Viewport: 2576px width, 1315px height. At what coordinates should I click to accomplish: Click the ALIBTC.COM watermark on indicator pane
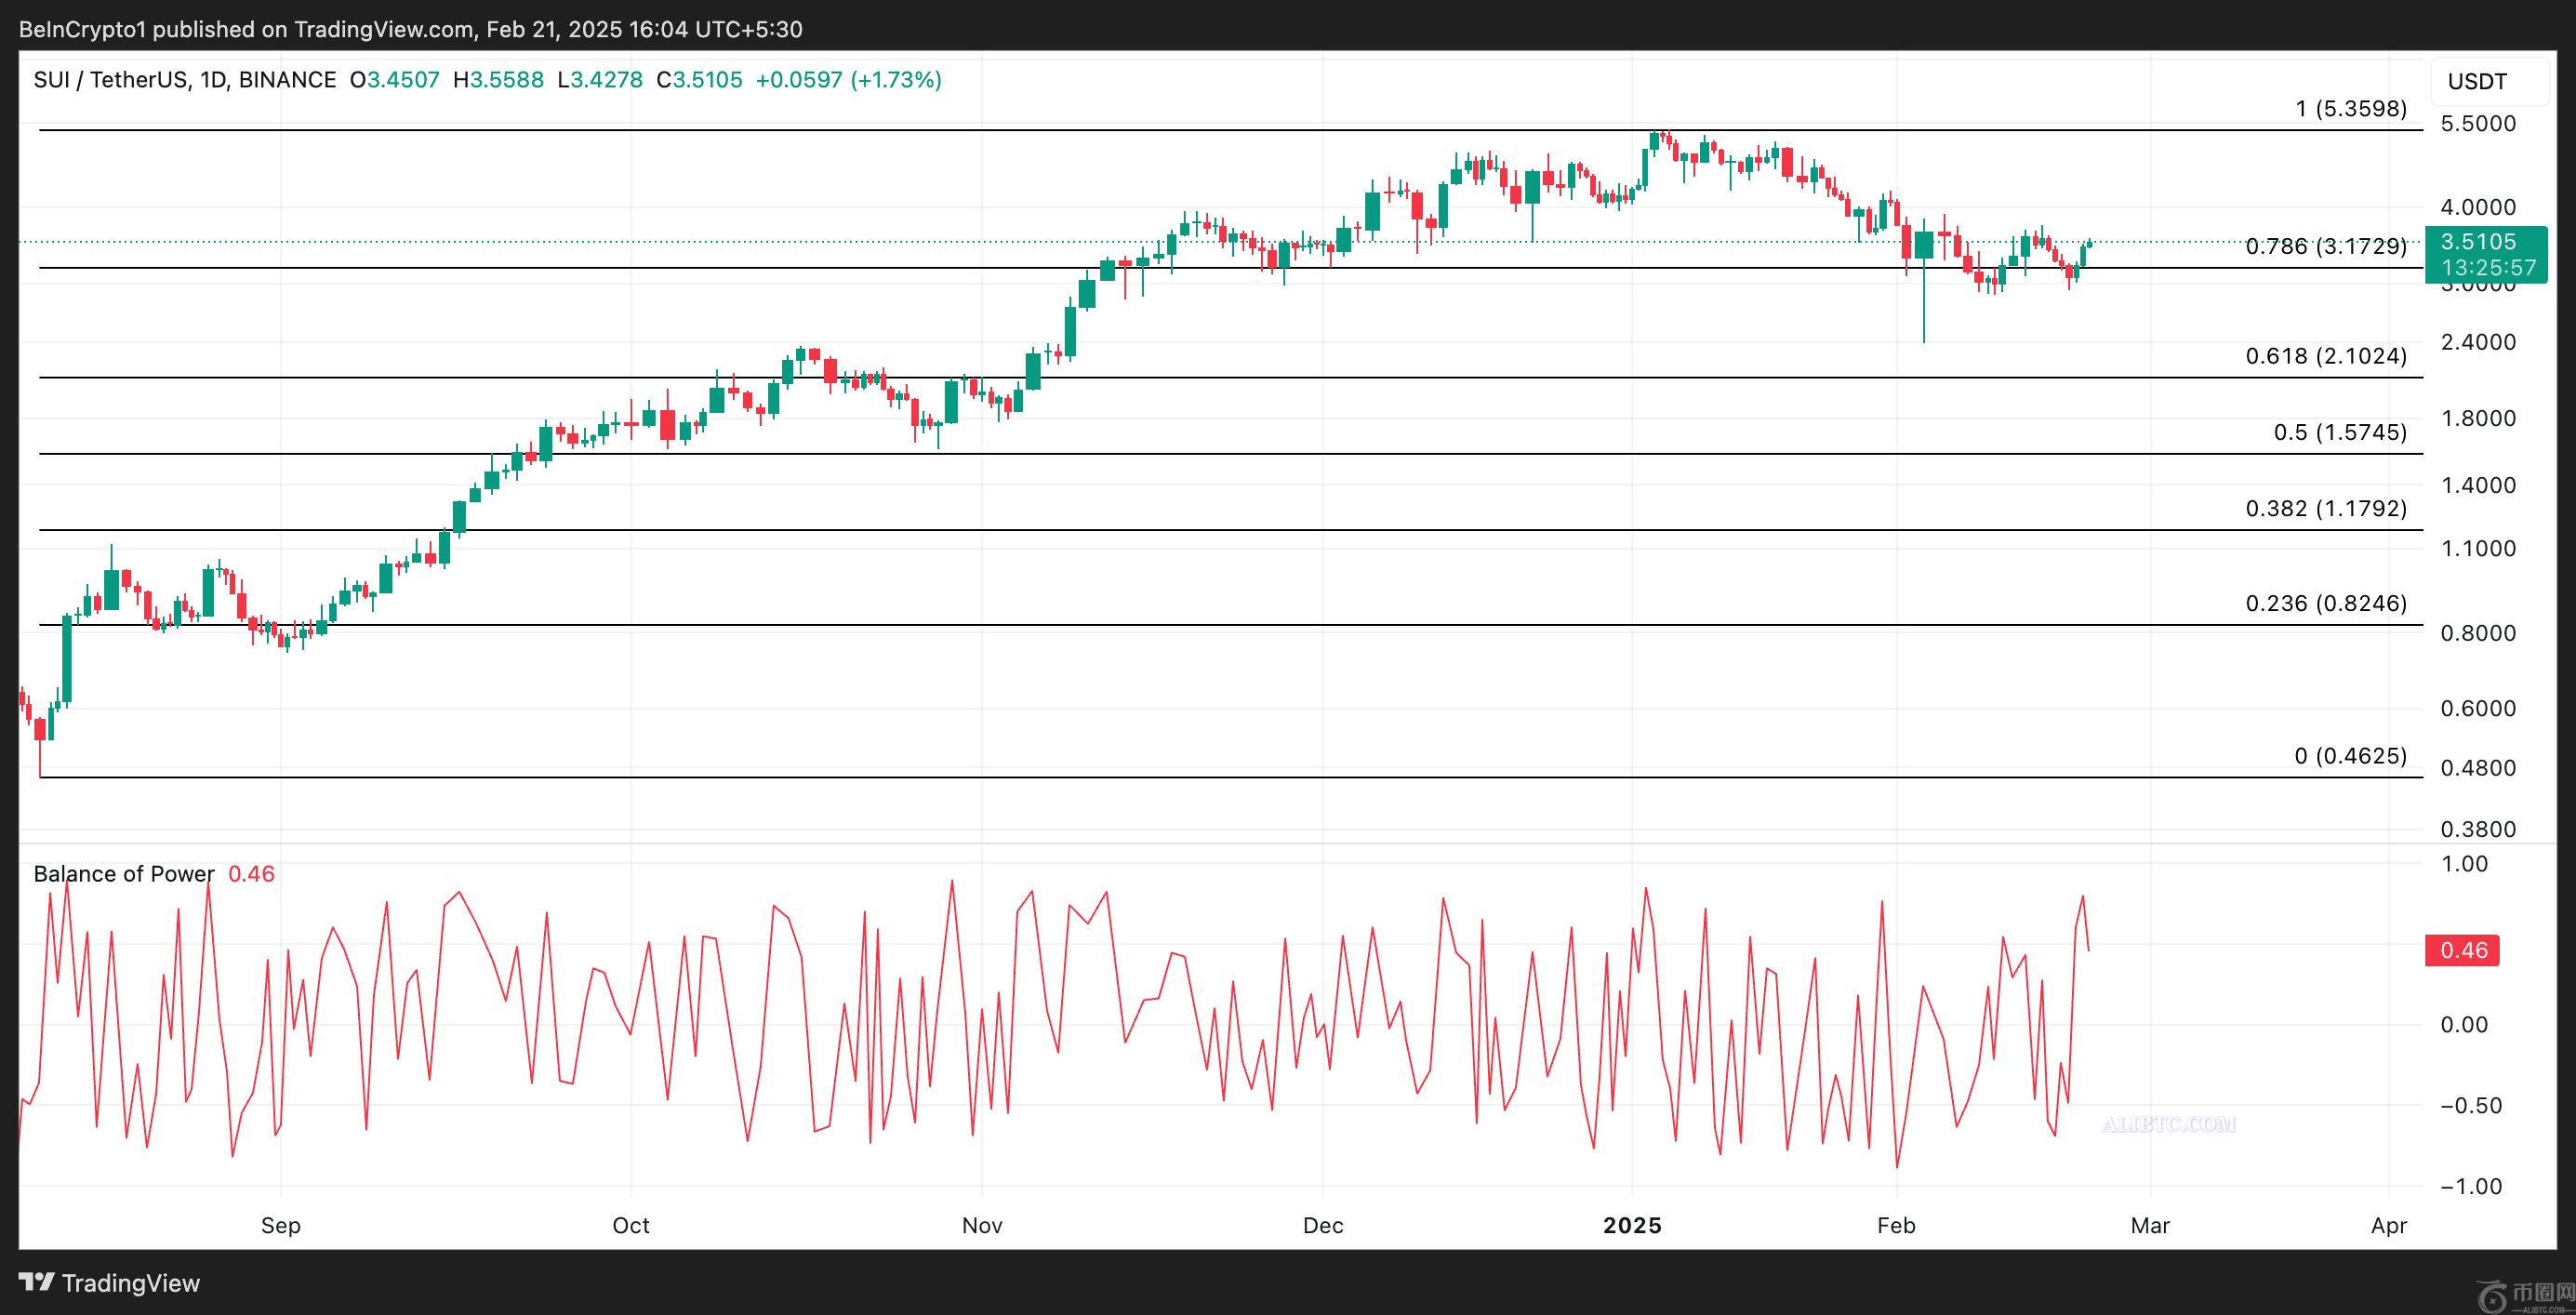pyautogui.click(x=2168, y=1124)
